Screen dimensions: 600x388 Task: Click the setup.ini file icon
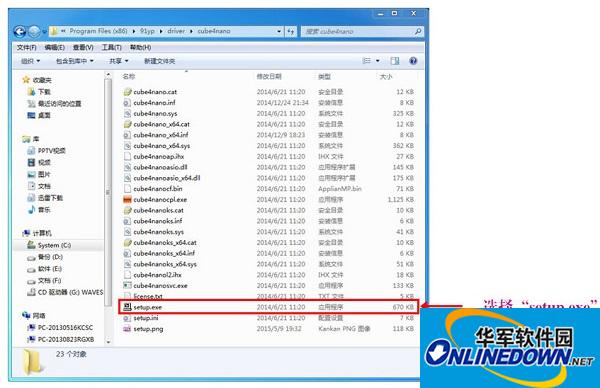tap(127, 318)
